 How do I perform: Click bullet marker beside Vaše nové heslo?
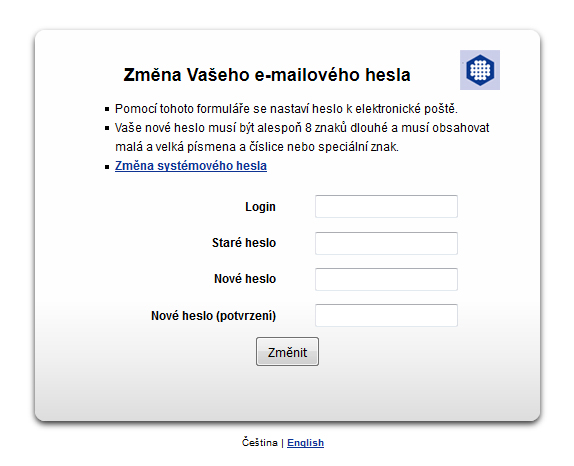107,128
